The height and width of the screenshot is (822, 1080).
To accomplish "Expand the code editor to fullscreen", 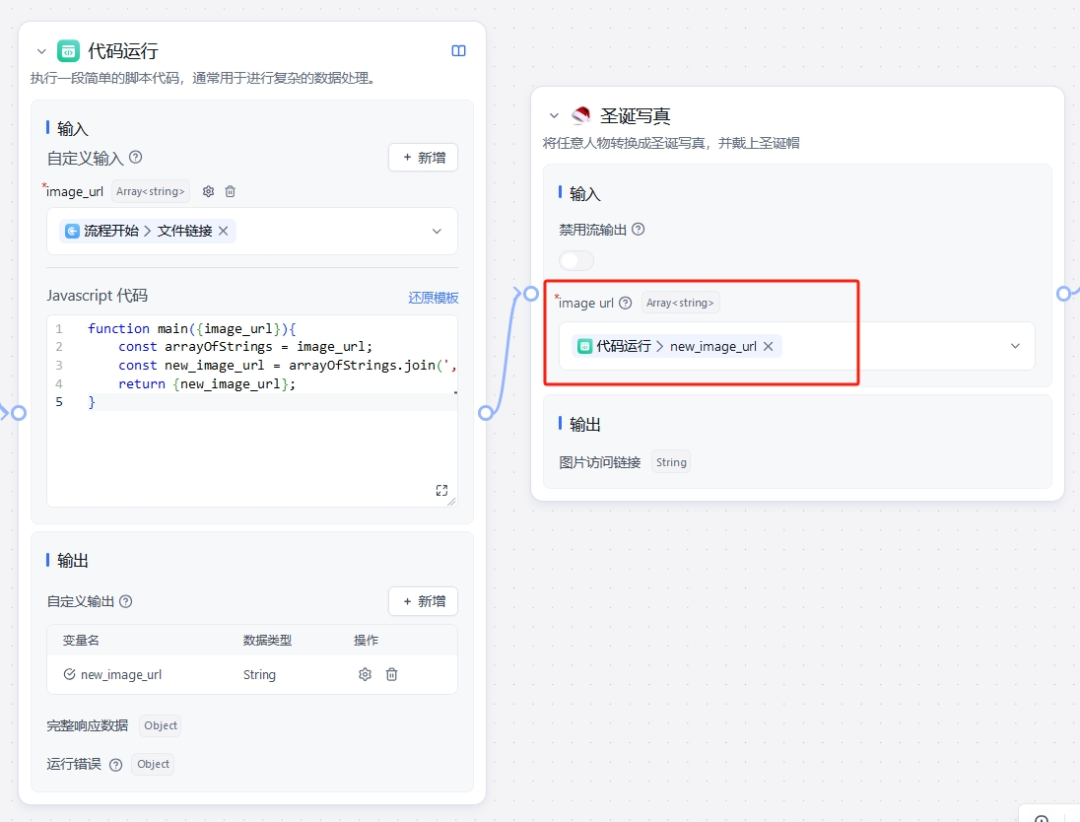I will [x=442, y=491].
